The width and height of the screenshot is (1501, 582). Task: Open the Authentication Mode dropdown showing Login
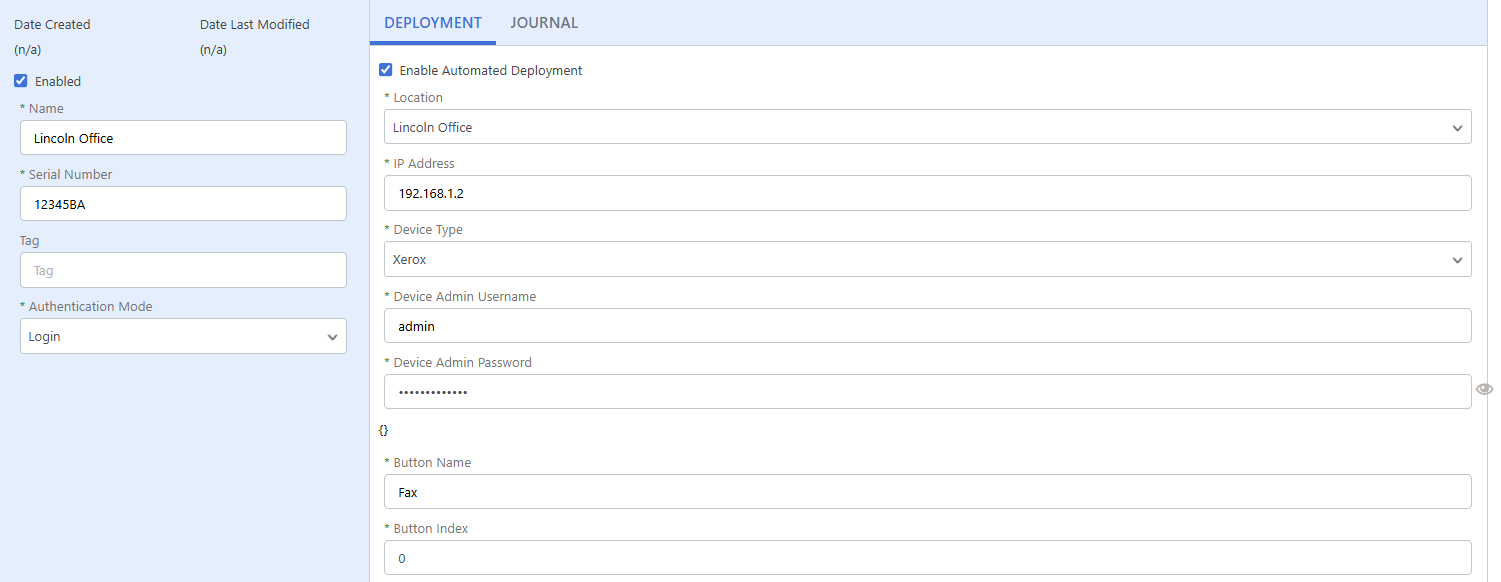pos(170,336)
